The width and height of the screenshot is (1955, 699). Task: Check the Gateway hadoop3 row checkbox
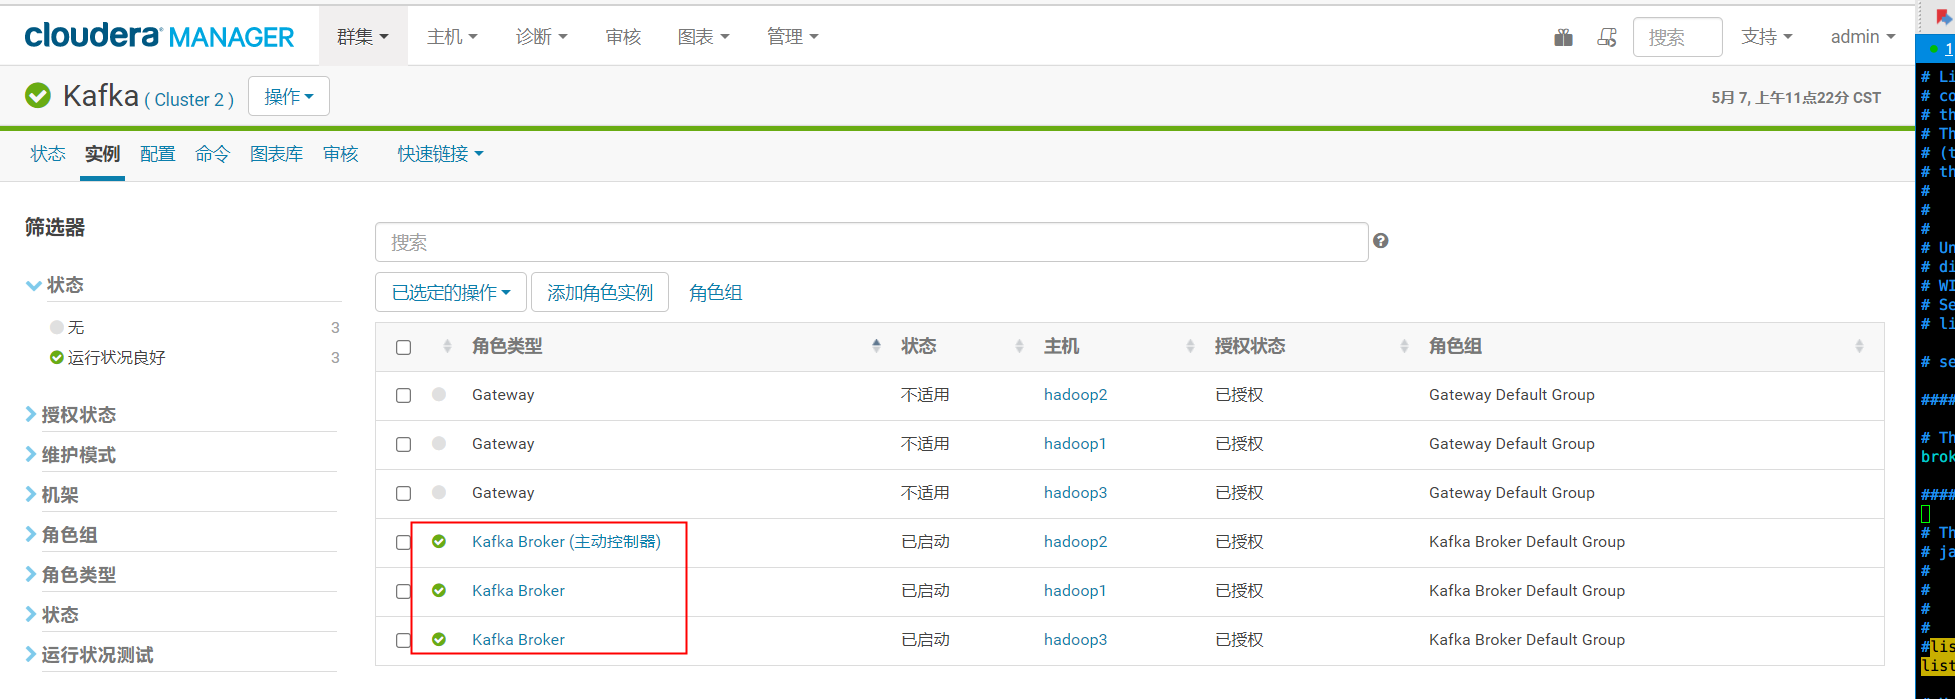point(404,493)
